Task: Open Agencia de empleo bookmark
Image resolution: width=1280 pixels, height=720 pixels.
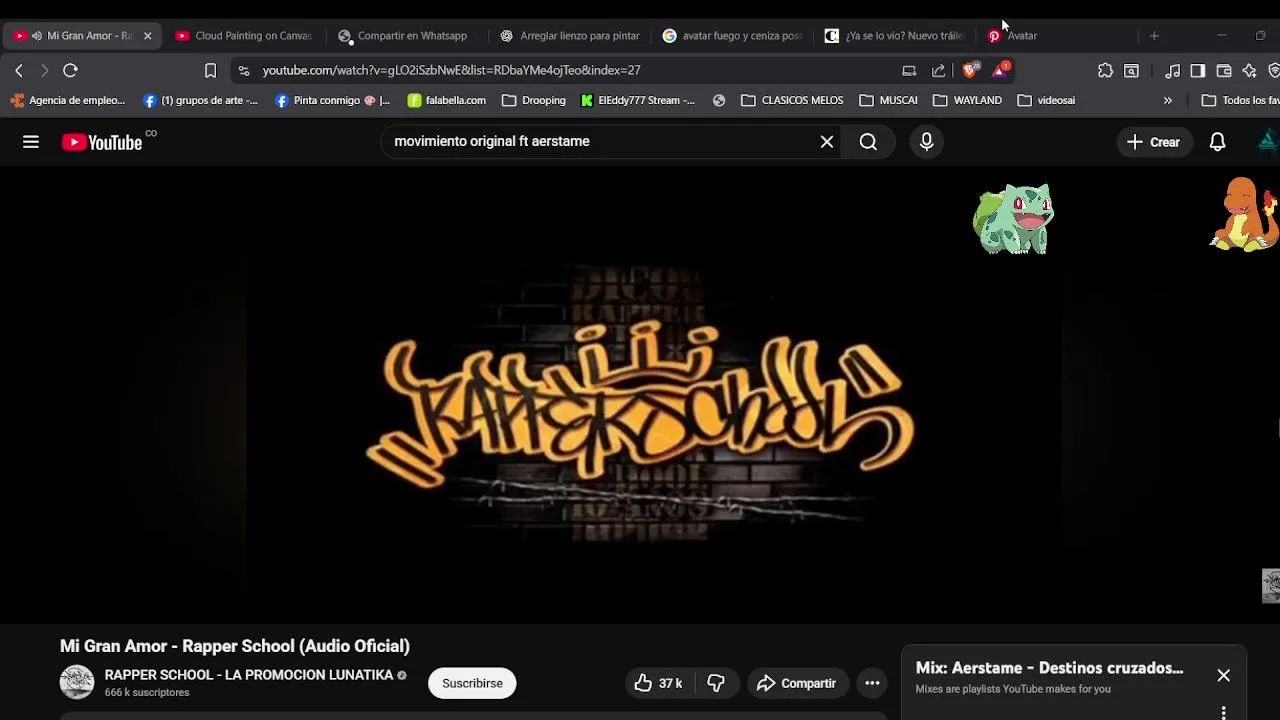Action: click(68, 100)
